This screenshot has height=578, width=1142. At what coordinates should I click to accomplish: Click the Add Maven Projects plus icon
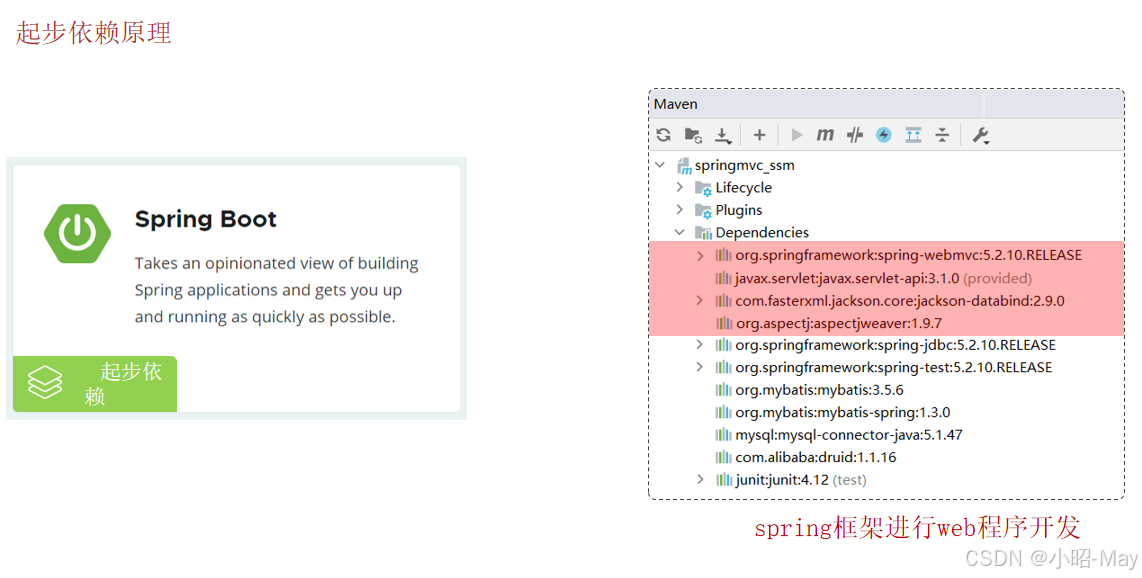click(760, 135)
